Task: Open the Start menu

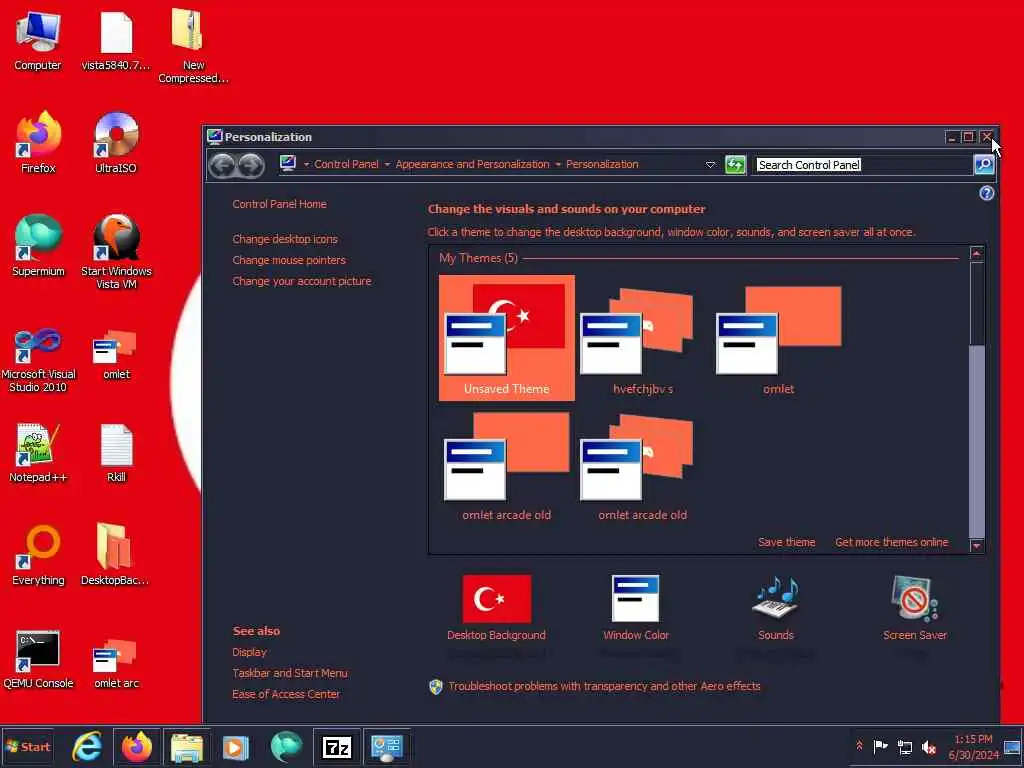Action: (27, 746)
